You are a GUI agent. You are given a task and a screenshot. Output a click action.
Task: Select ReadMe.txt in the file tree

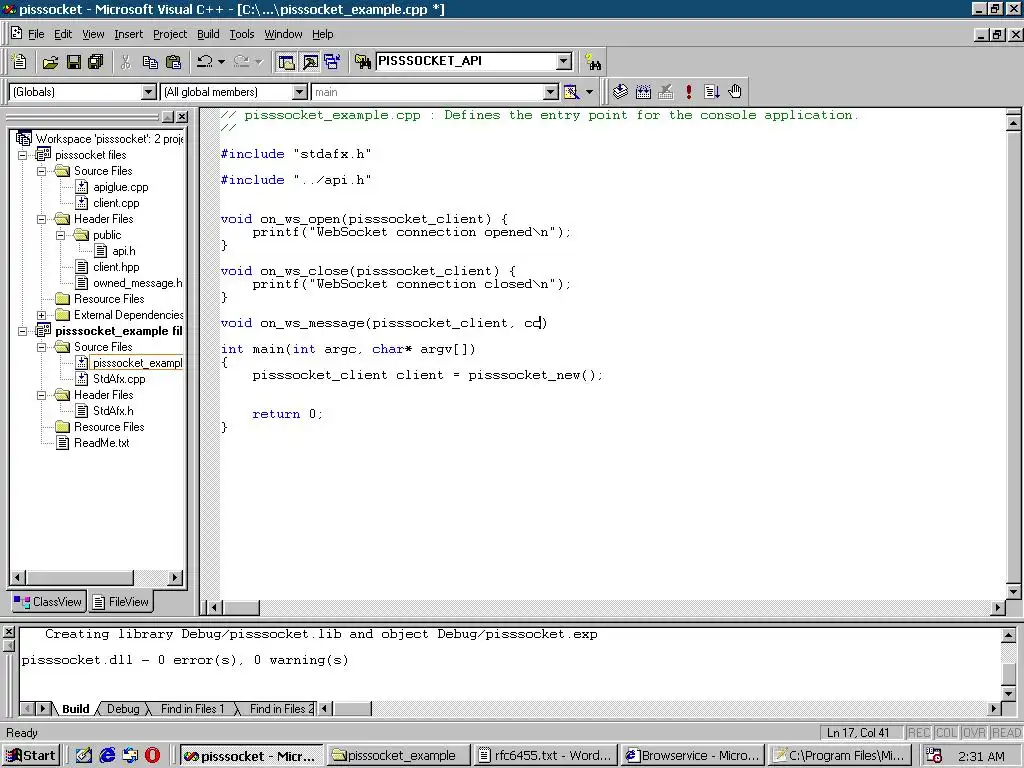[x=101, y=443]
